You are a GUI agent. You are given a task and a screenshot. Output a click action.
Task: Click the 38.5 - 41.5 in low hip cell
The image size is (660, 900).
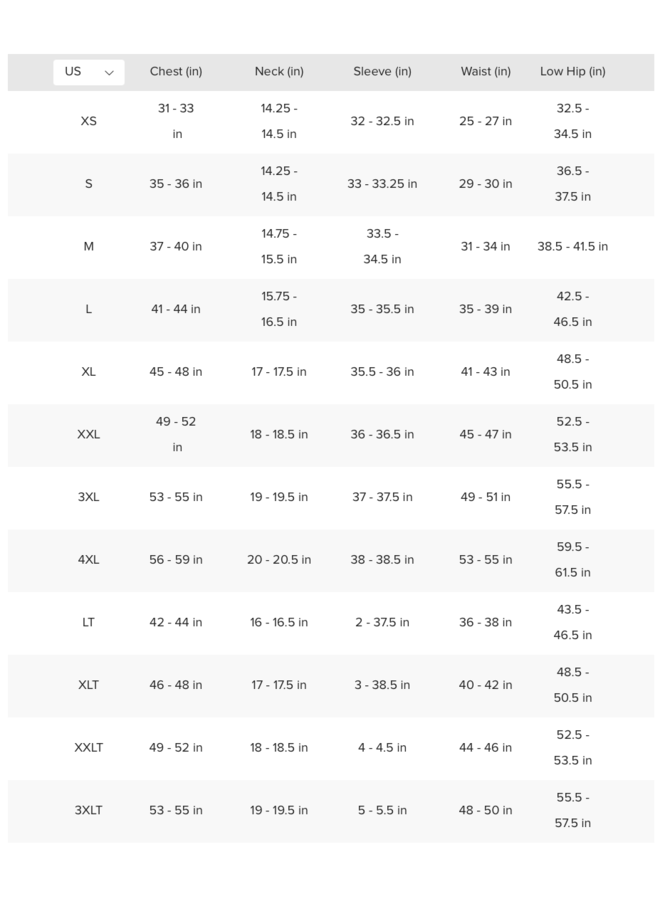573,247
